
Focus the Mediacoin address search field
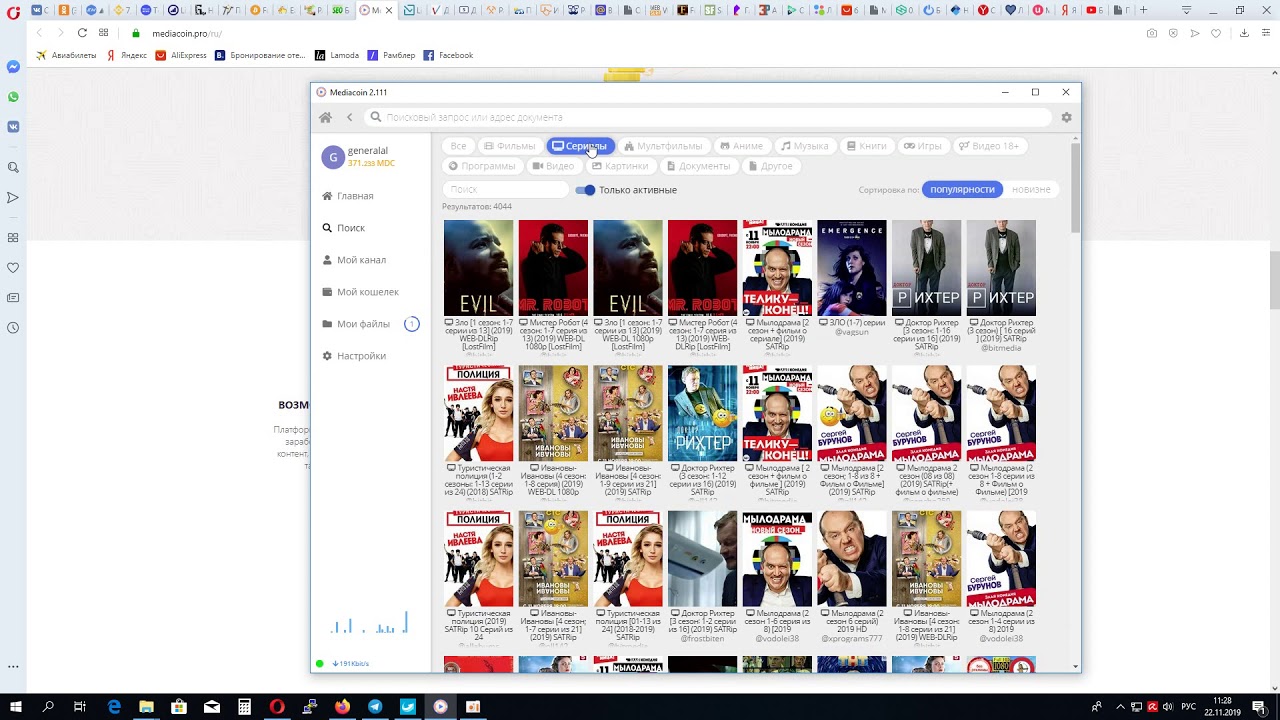coord(708,118)
